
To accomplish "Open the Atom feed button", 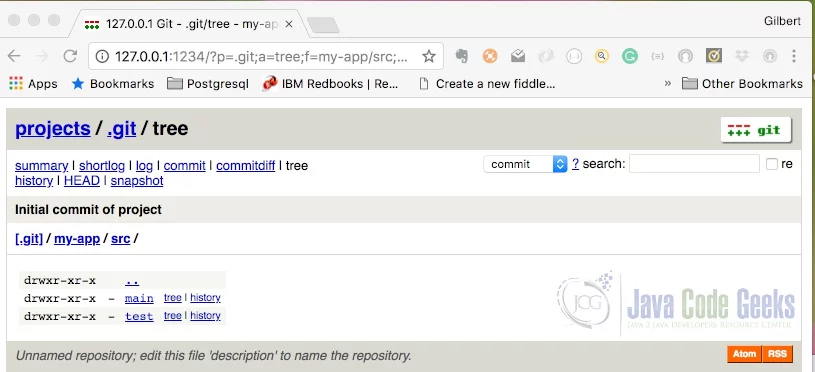I will (744, 354).
